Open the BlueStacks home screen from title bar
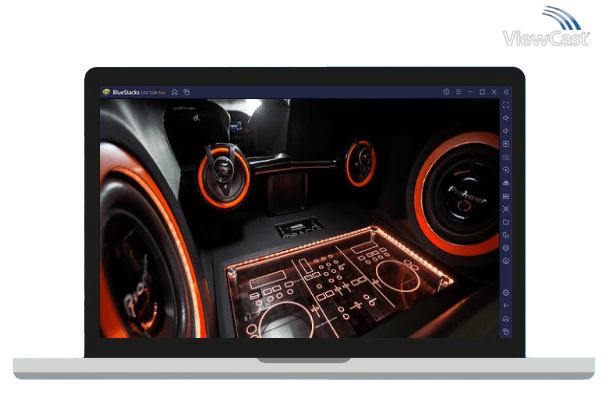 click(175, 92)
